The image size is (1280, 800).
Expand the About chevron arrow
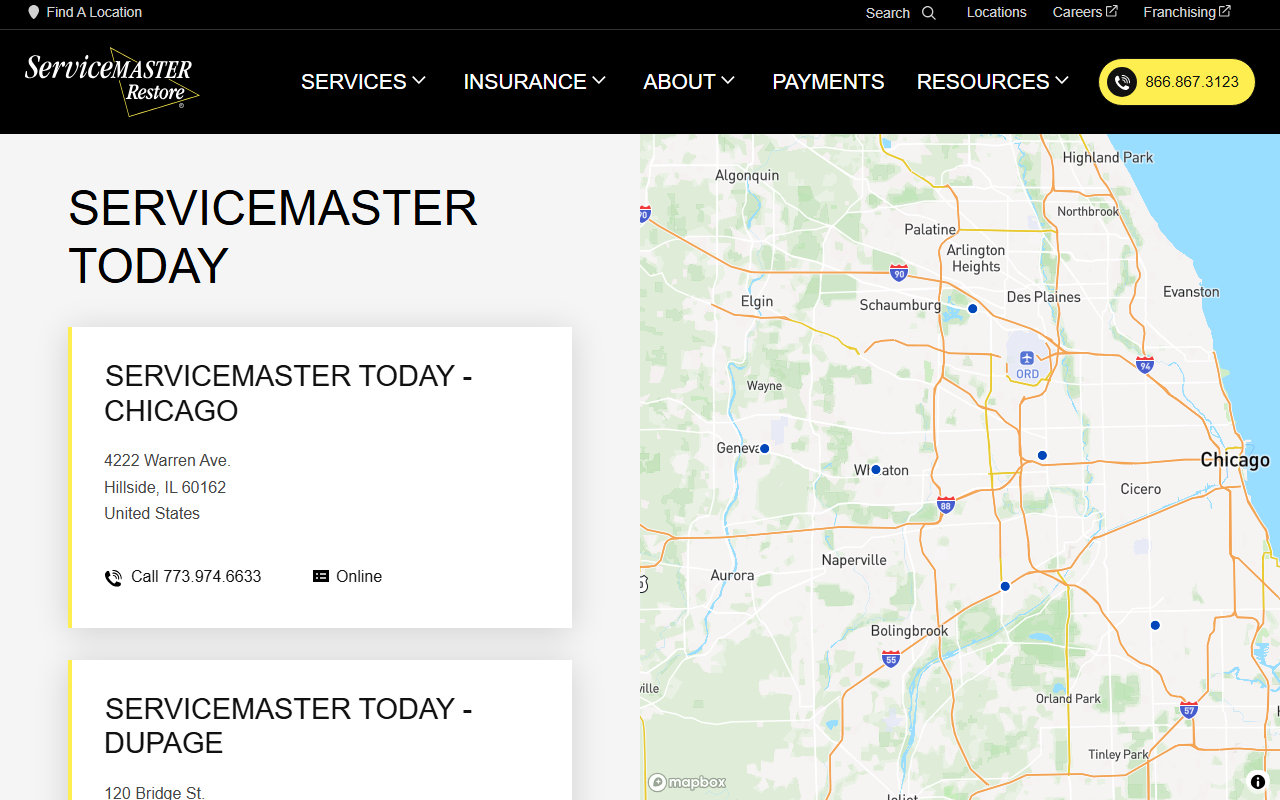tap(728, 80)
